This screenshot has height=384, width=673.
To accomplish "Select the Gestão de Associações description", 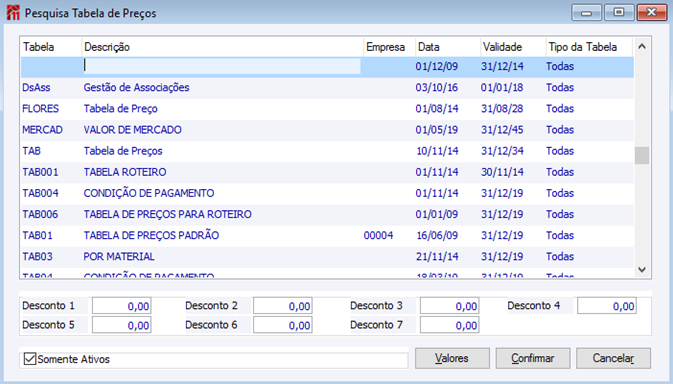I will point(136,88).
